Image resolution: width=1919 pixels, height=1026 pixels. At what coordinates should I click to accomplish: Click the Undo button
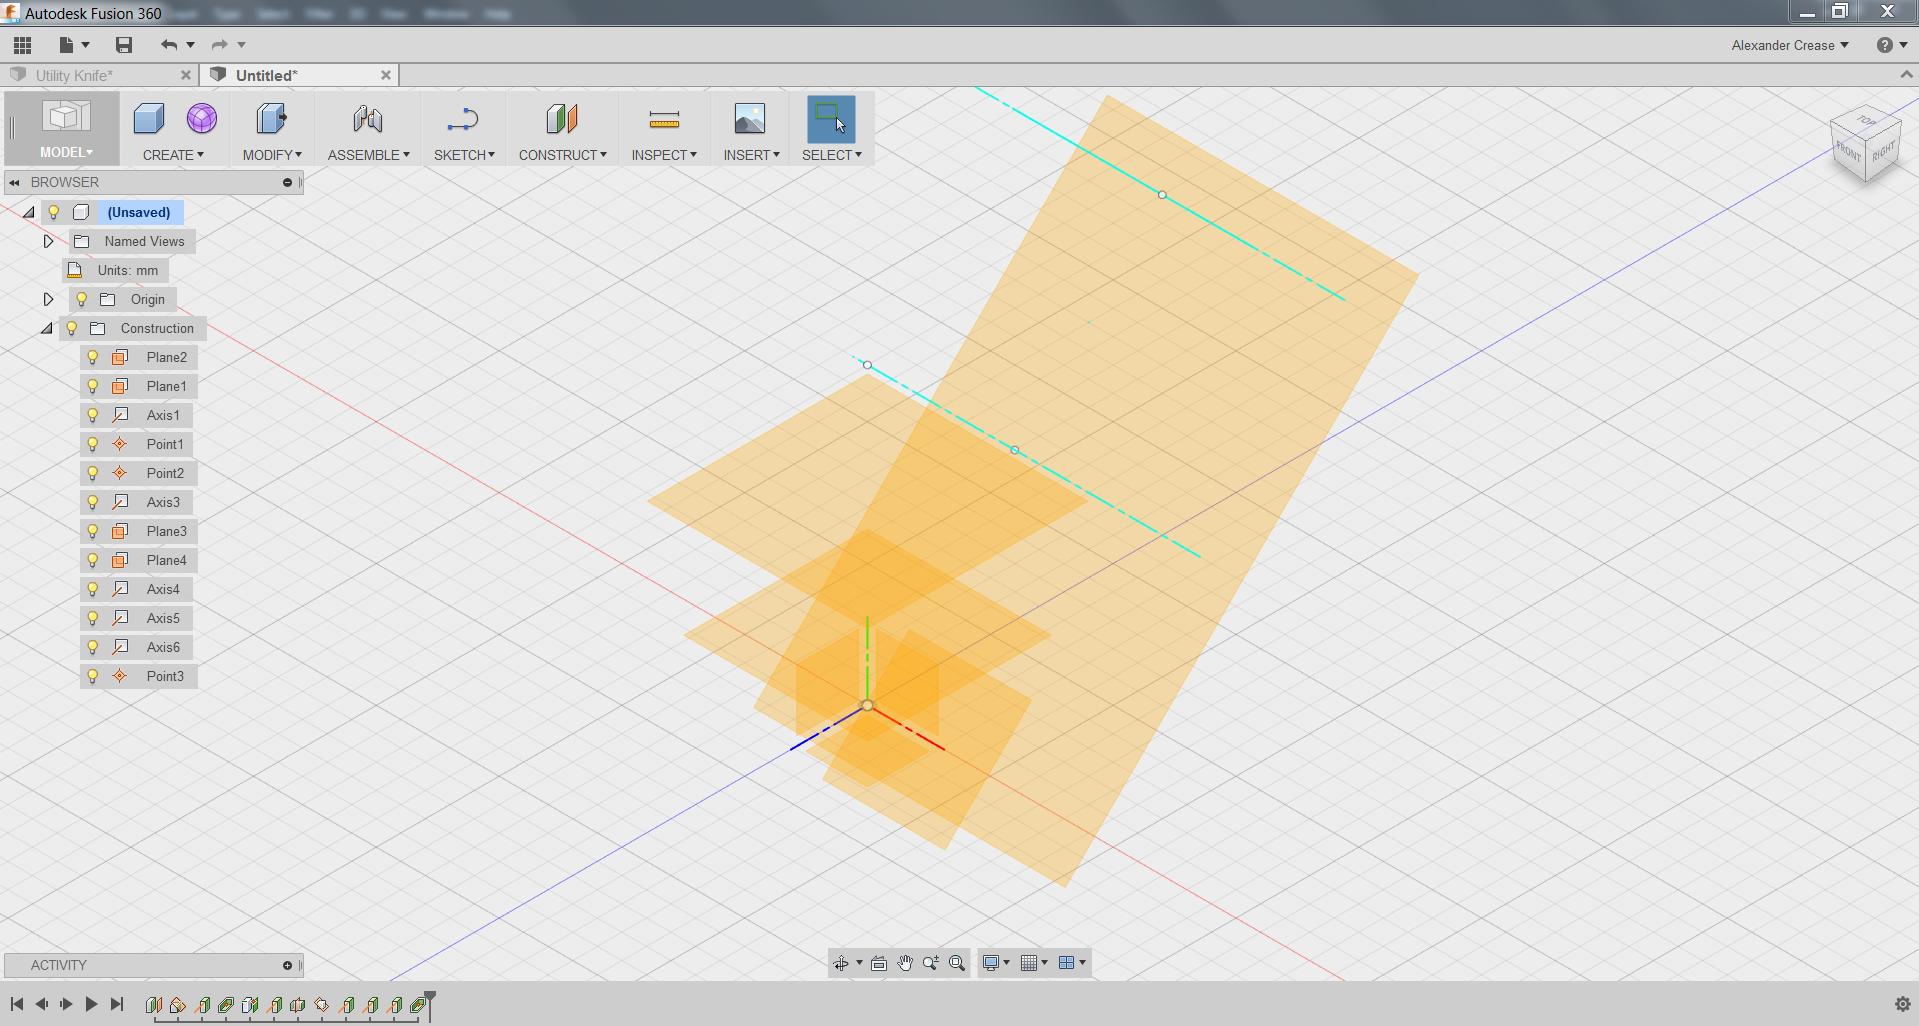coord(167,45)
